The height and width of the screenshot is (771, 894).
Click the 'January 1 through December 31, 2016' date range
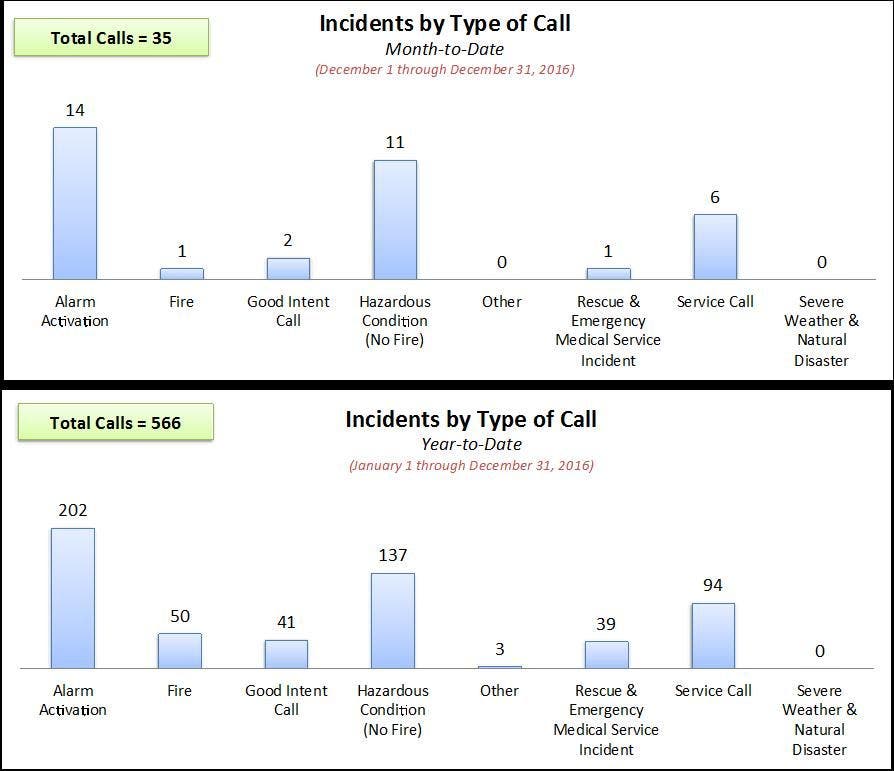tap(471, 465)
